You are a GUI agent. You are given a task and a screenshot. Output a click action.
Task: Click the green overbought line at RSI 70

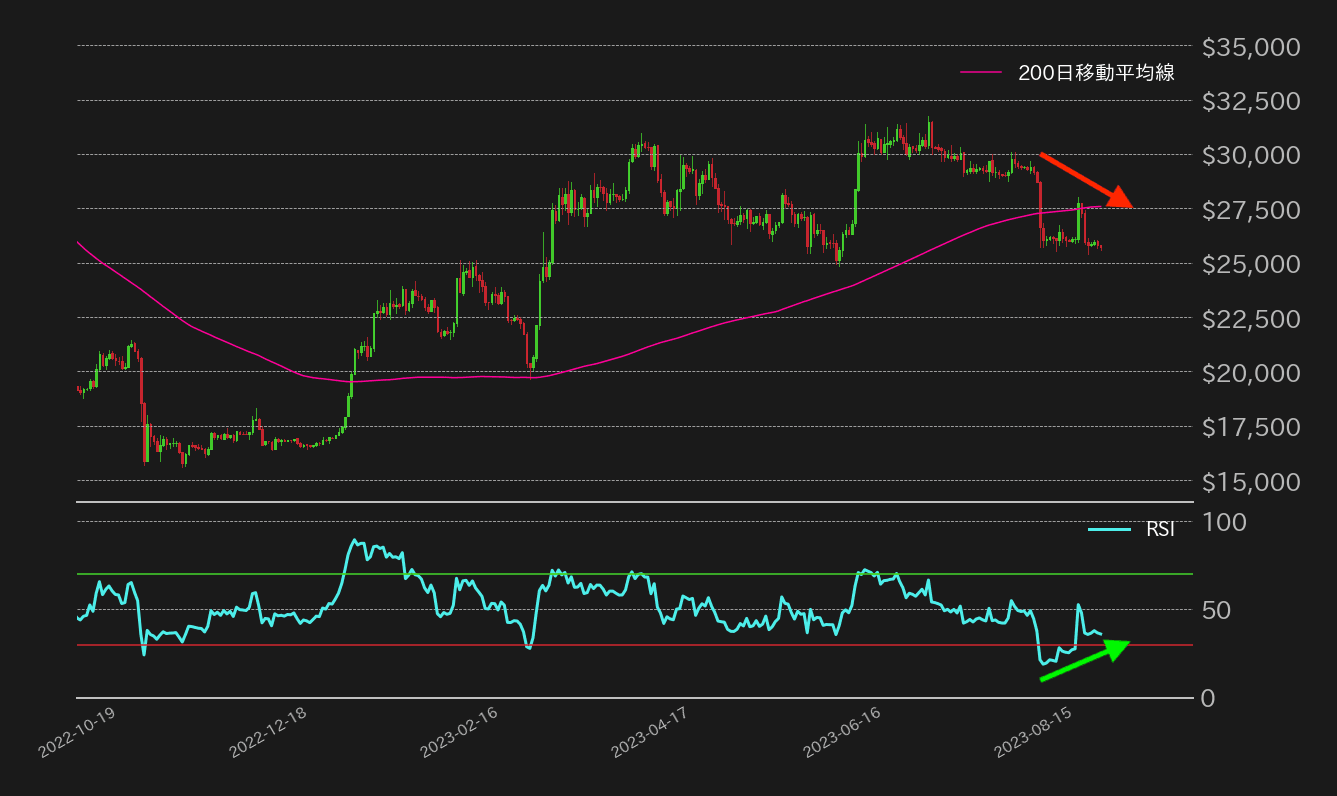click(x=600, y=574)
